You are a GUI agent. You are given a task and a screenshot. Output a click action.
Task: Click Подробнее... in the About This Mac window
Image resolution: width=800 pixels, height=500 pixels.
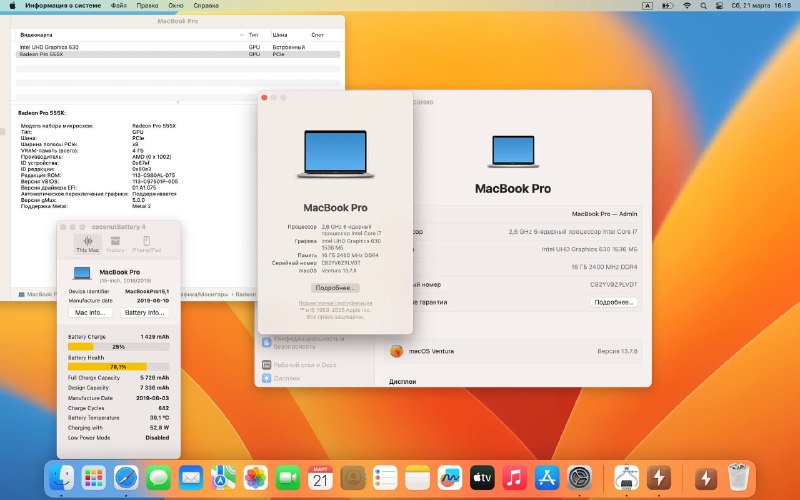tap(335, 286)
